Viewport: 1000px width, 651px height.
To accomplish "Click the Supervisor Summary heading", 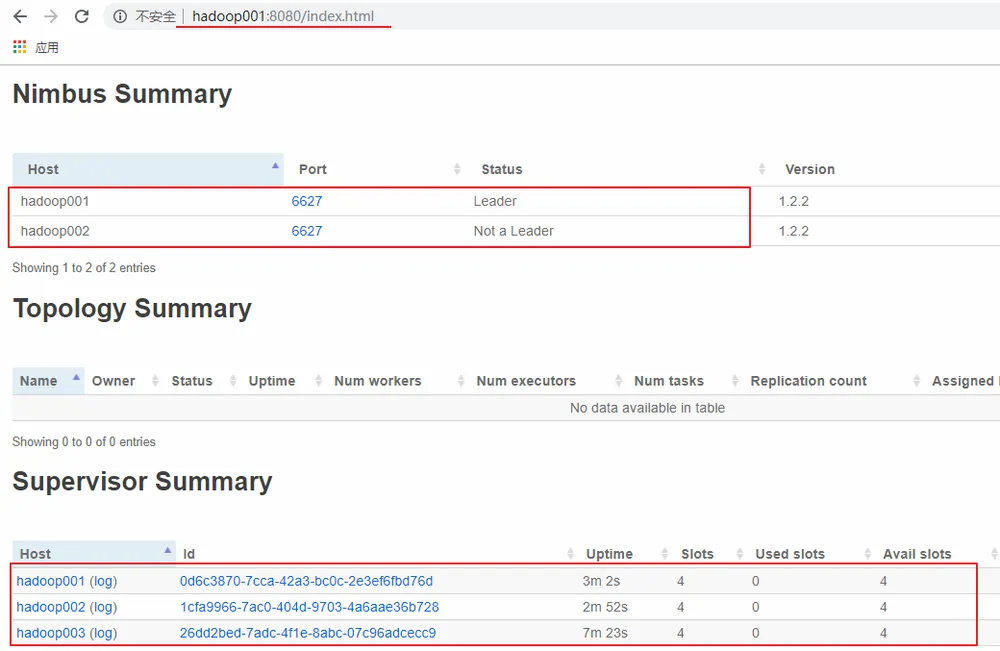I will point(142,481).
